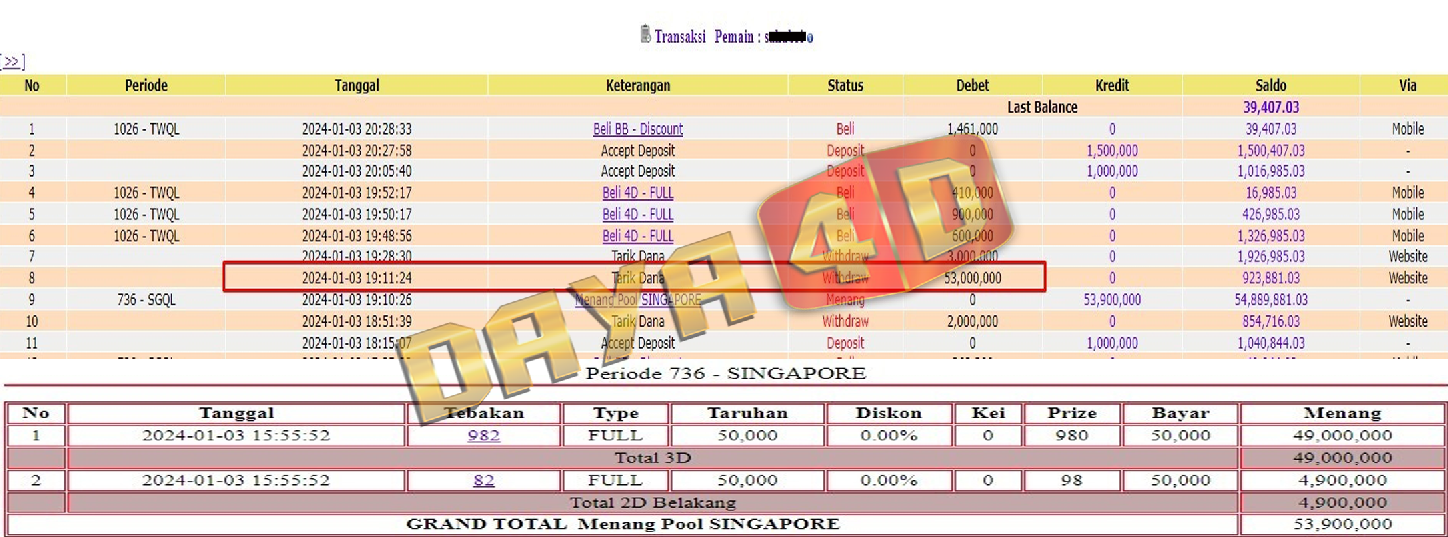This screenshot has height=537, width=1448.
Task: Click the "Saldo" column header
Action: click(1270, 86)
